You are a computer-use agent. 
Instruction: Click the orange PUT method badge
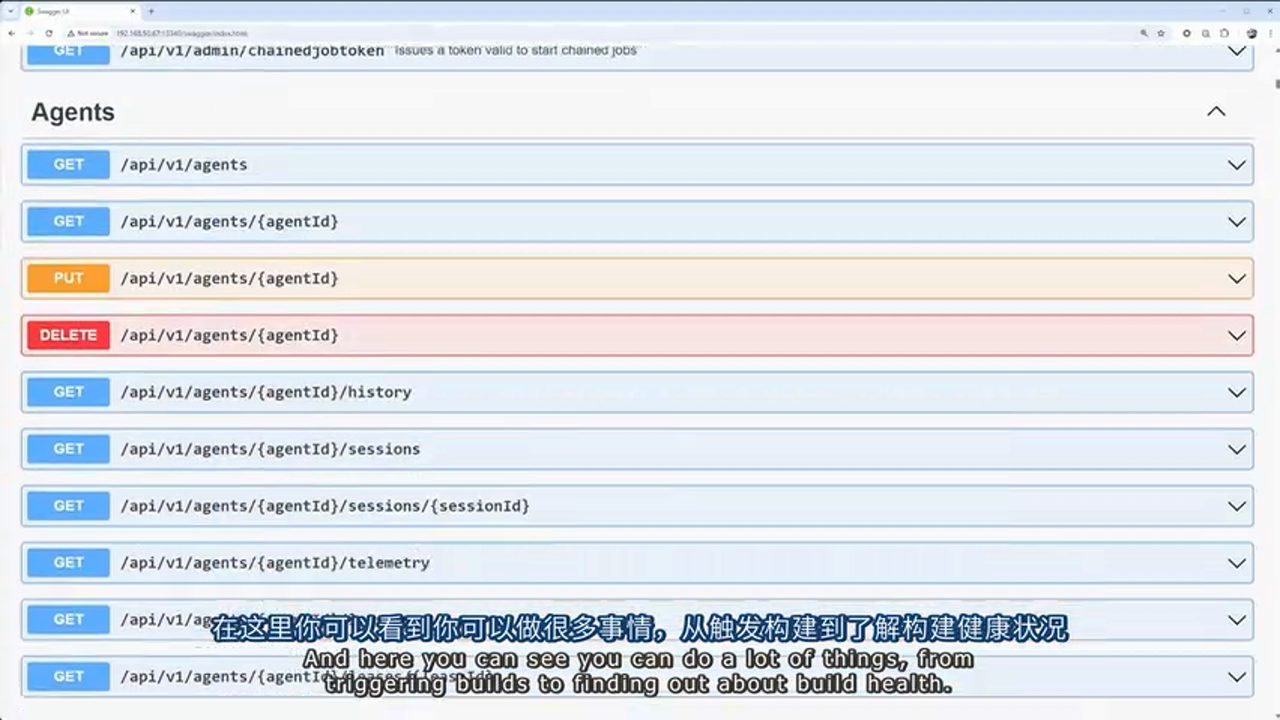67,278
